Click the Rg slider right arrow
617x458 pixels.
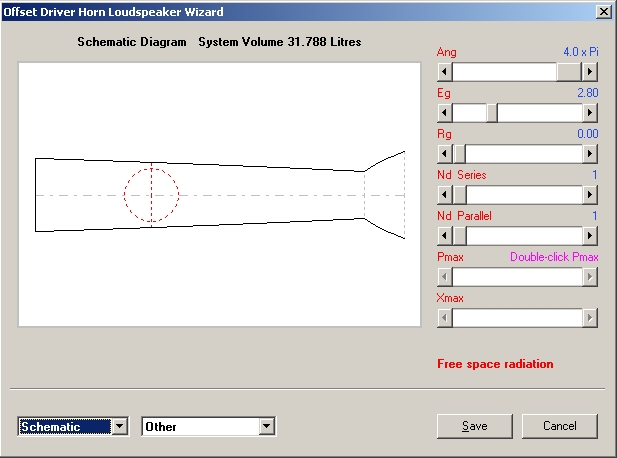point(589,154)
